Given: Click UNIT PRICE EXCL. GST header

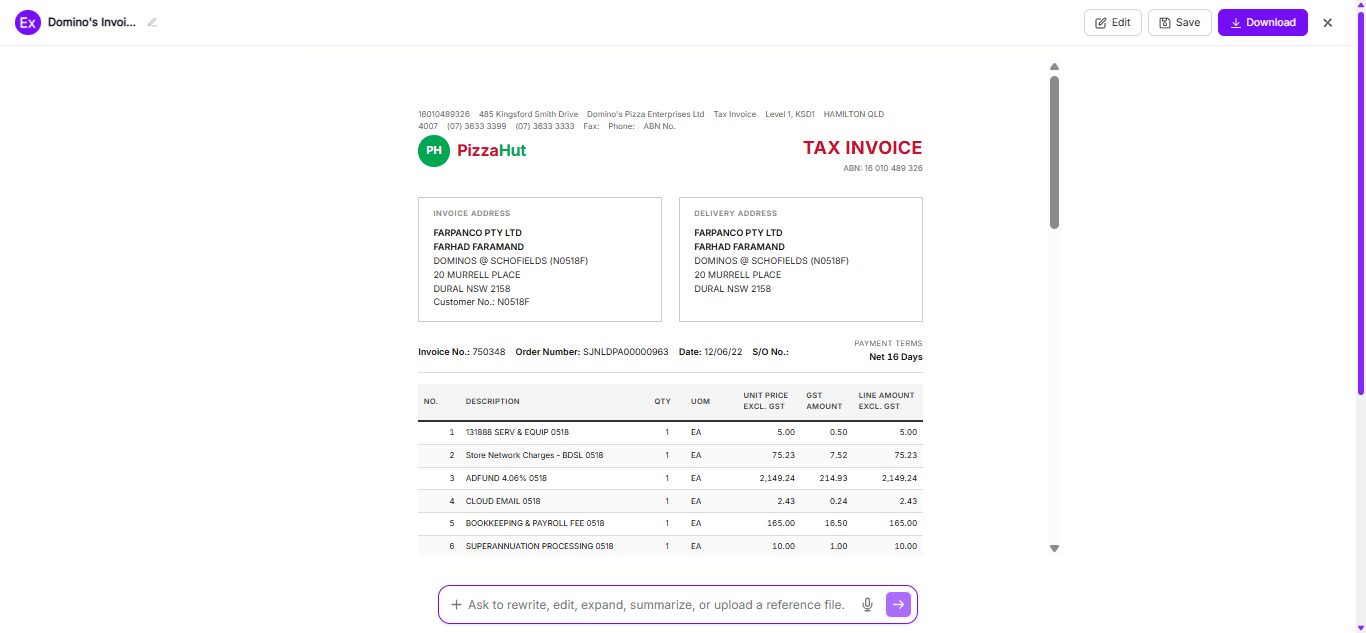Looking at the screenshot, I should point(766,401).
